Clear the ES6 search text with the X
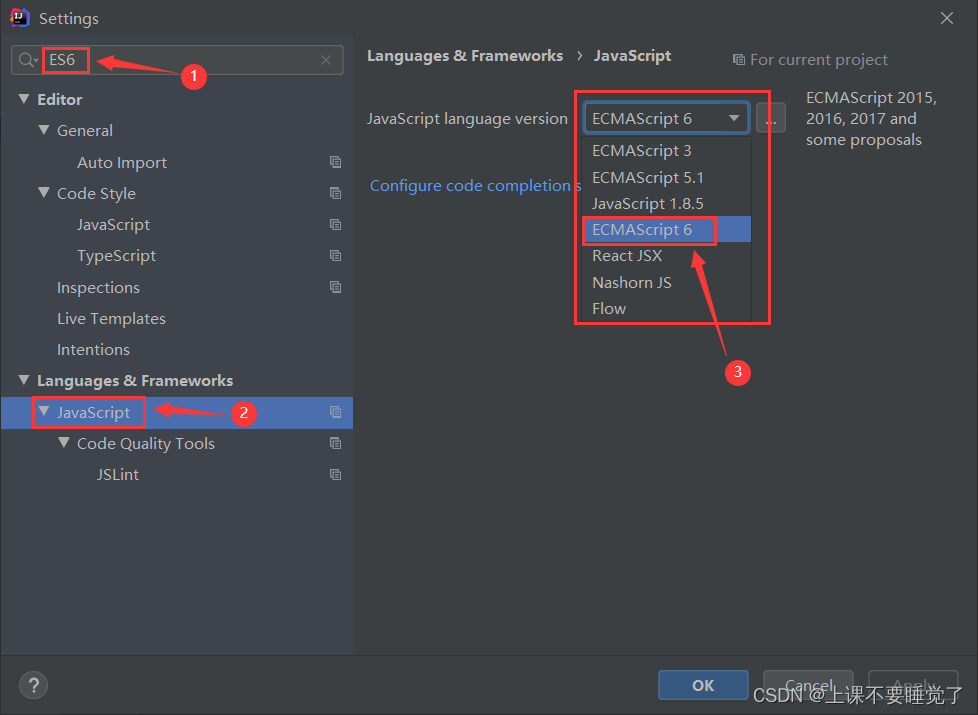978x715 pixels. tap(326, 60)
